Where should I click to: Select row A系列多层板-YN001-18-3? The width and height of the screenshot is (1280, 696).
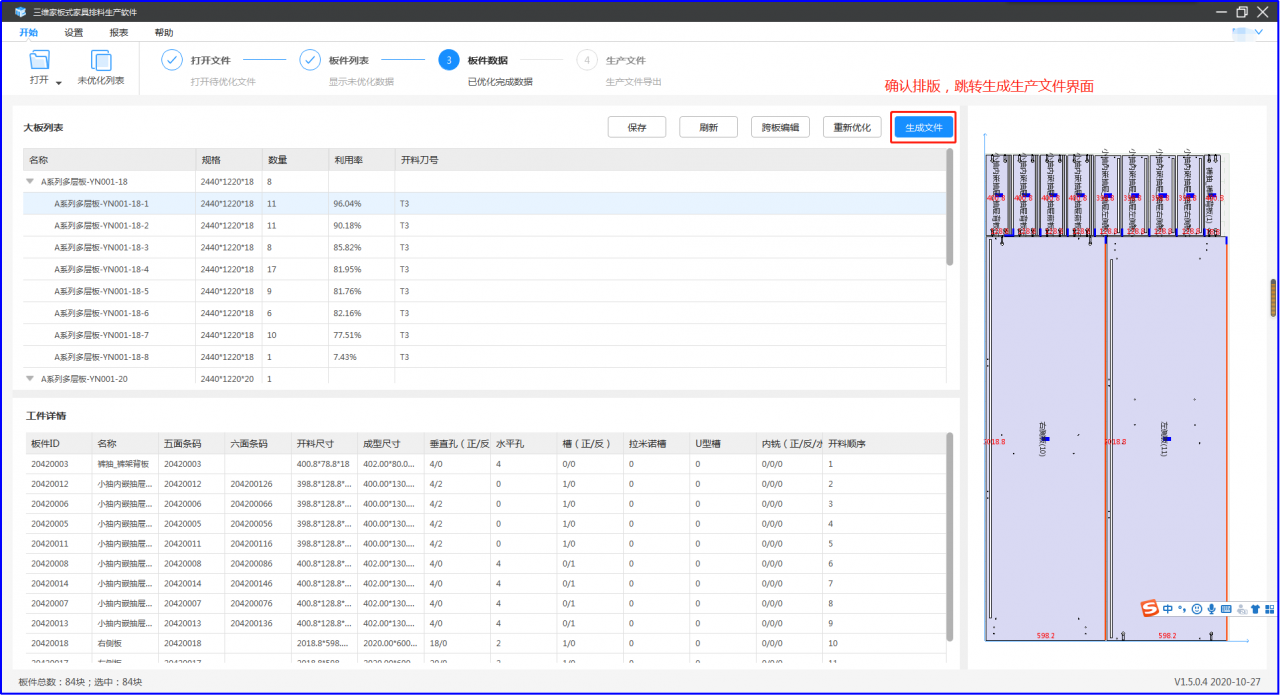(485, 247)
